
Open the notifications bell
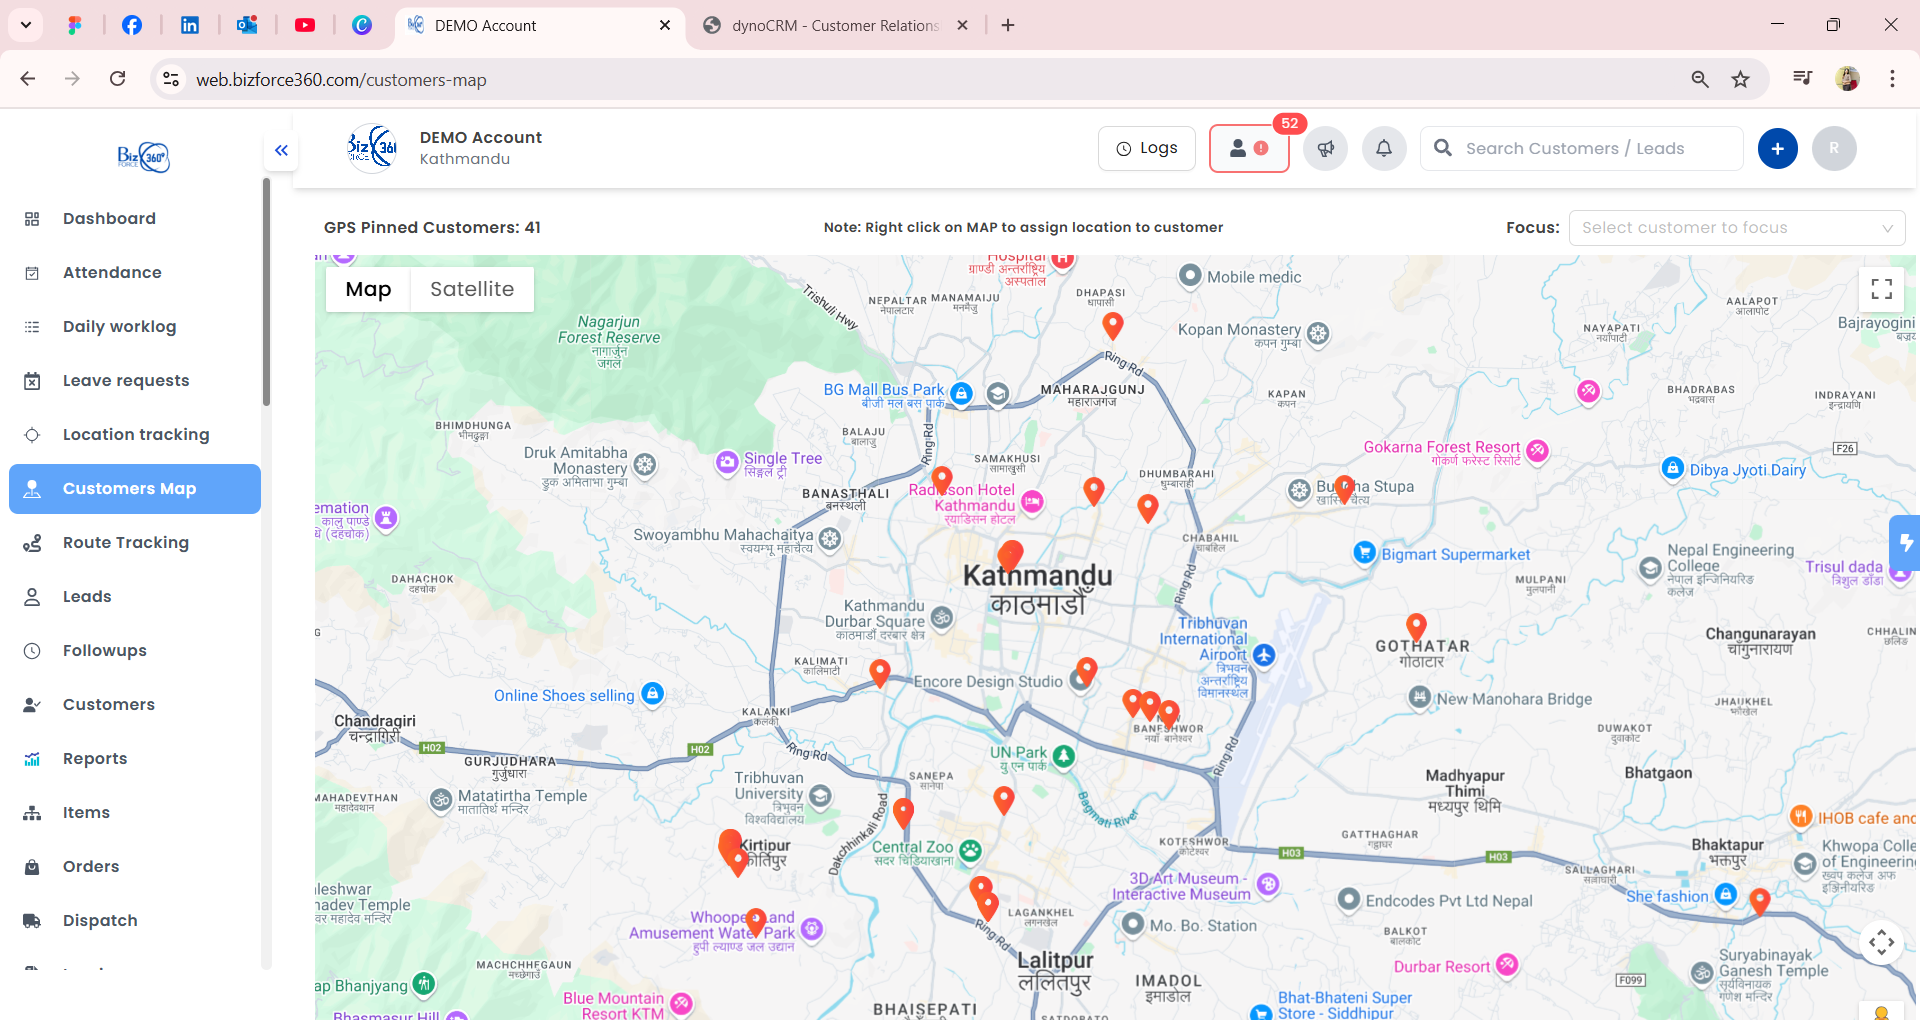click(x=1384, y=148)
